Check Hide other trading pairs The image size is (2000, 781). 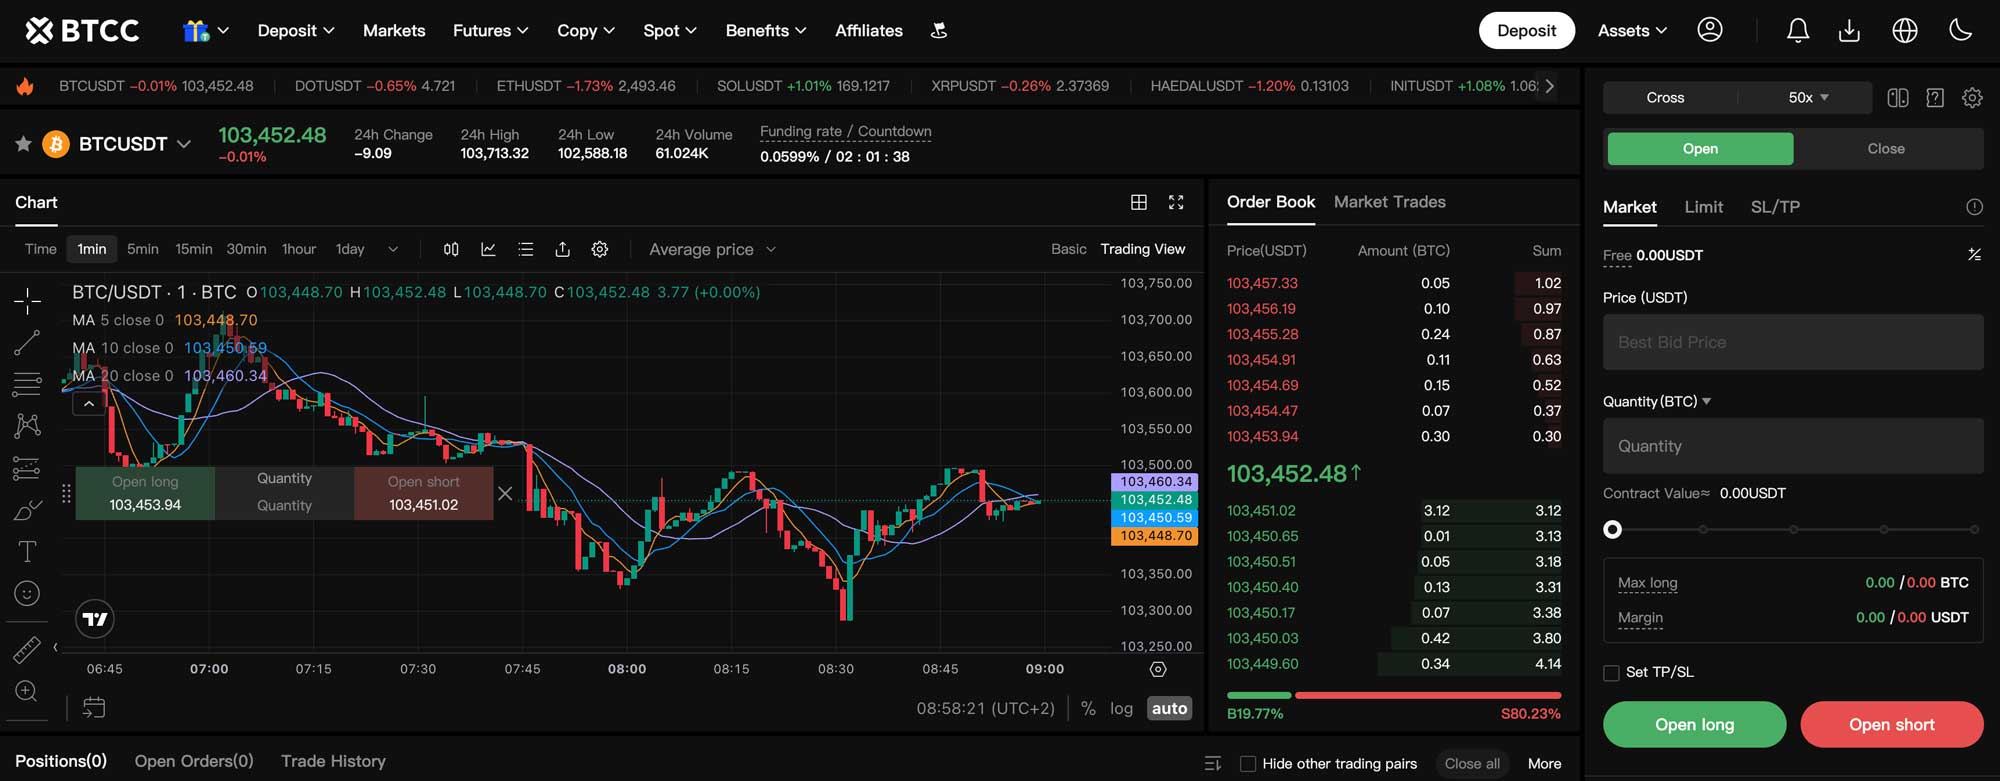coord(1248,764)
